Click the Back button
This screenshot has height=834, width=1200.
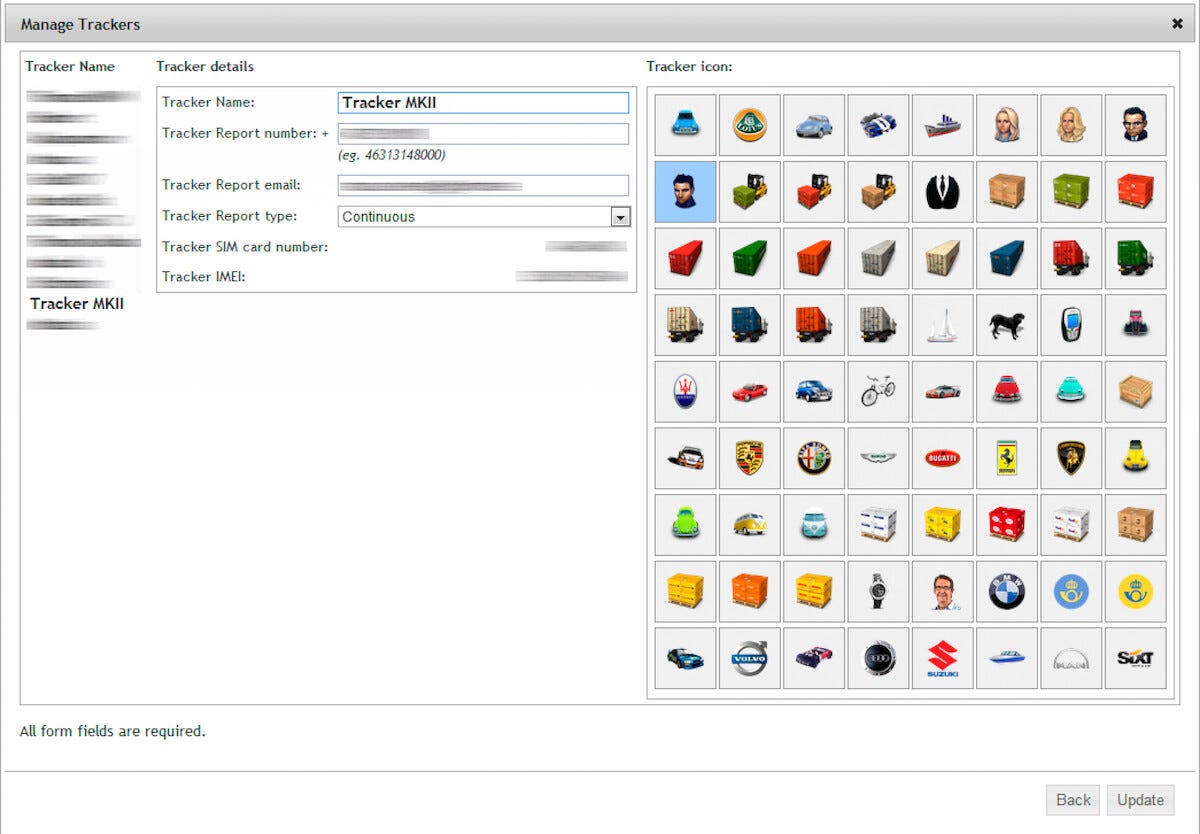pyautogui.click(x=1073, y=800)
